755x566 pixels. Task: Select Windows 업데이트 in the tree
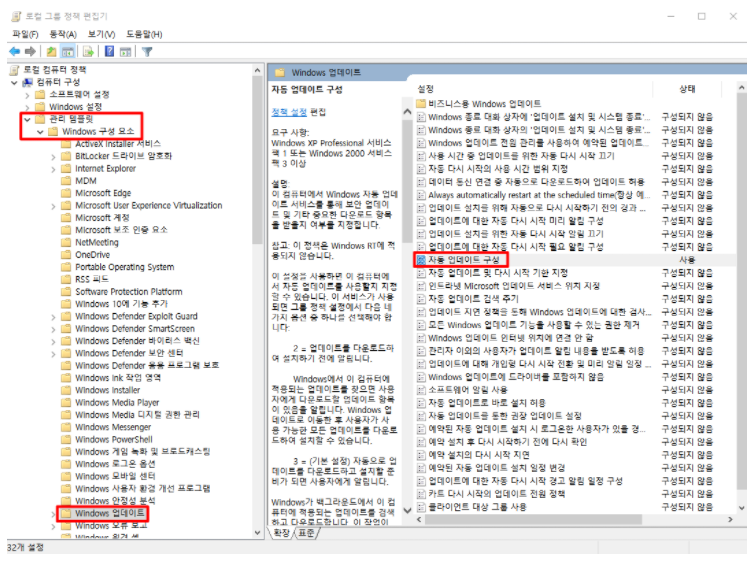(110, 513)
